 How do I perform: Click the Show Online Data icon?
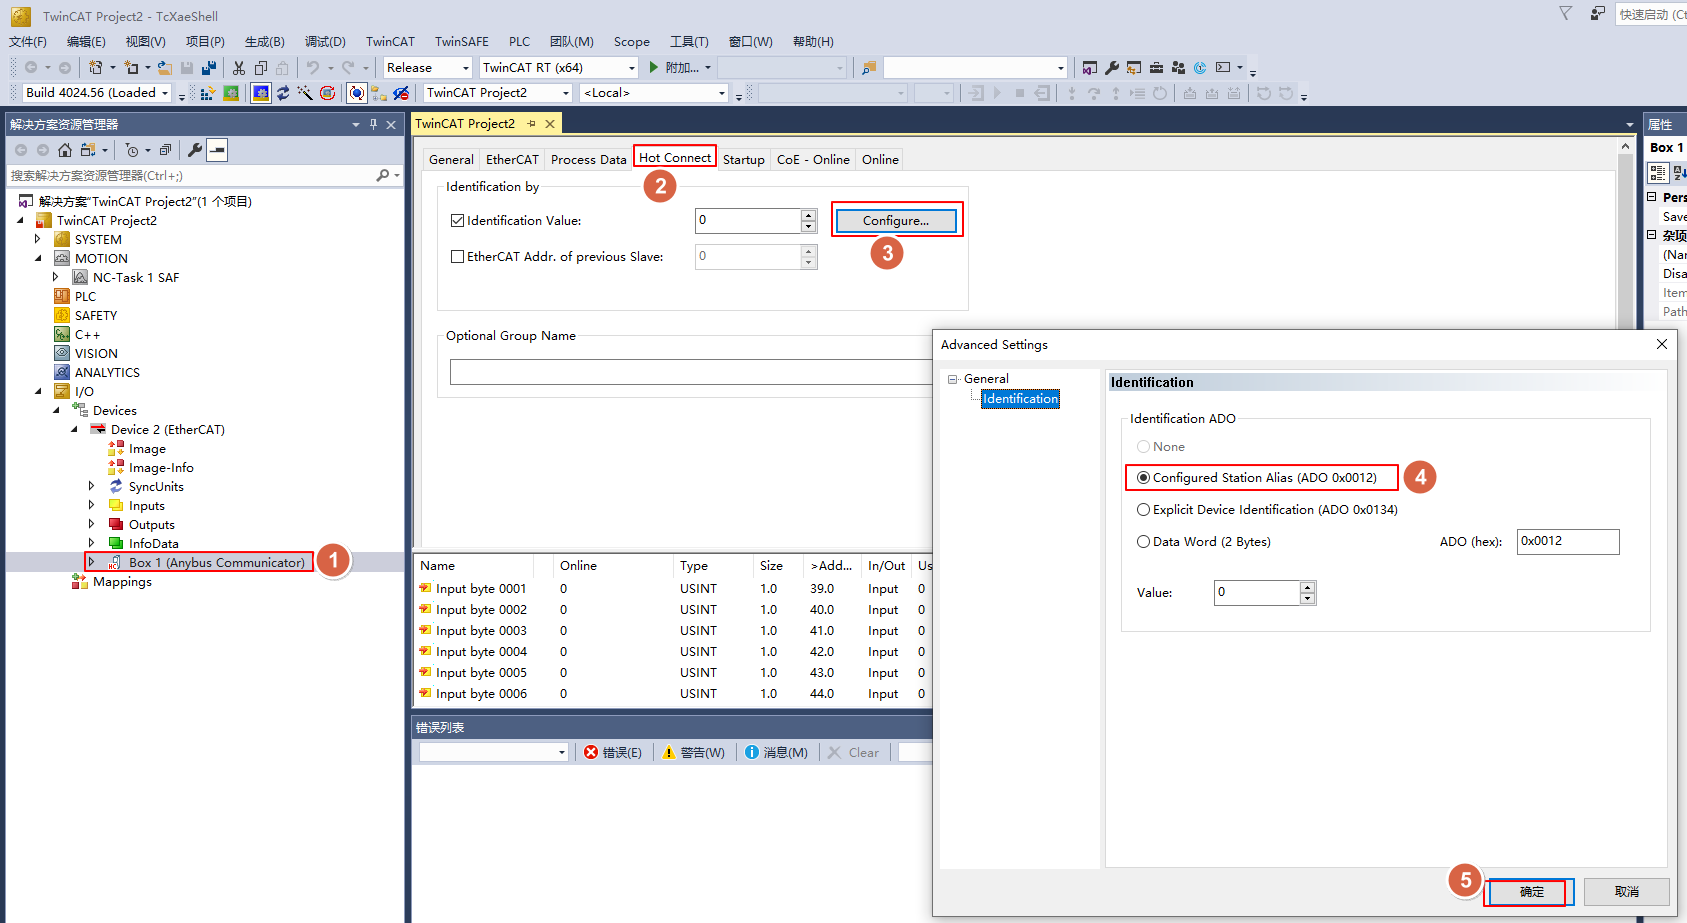[357, 93]
